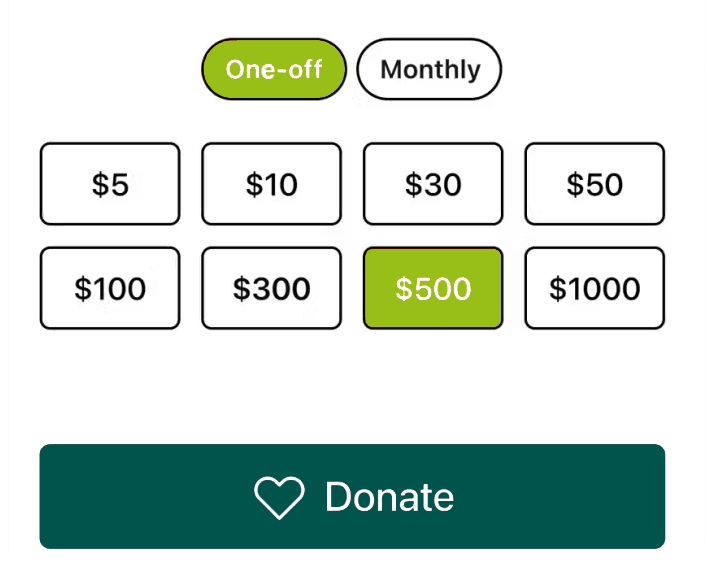Screen dimensions: 706x588
Task: Click the highlighted $500 amount
Action: point(433,288)
